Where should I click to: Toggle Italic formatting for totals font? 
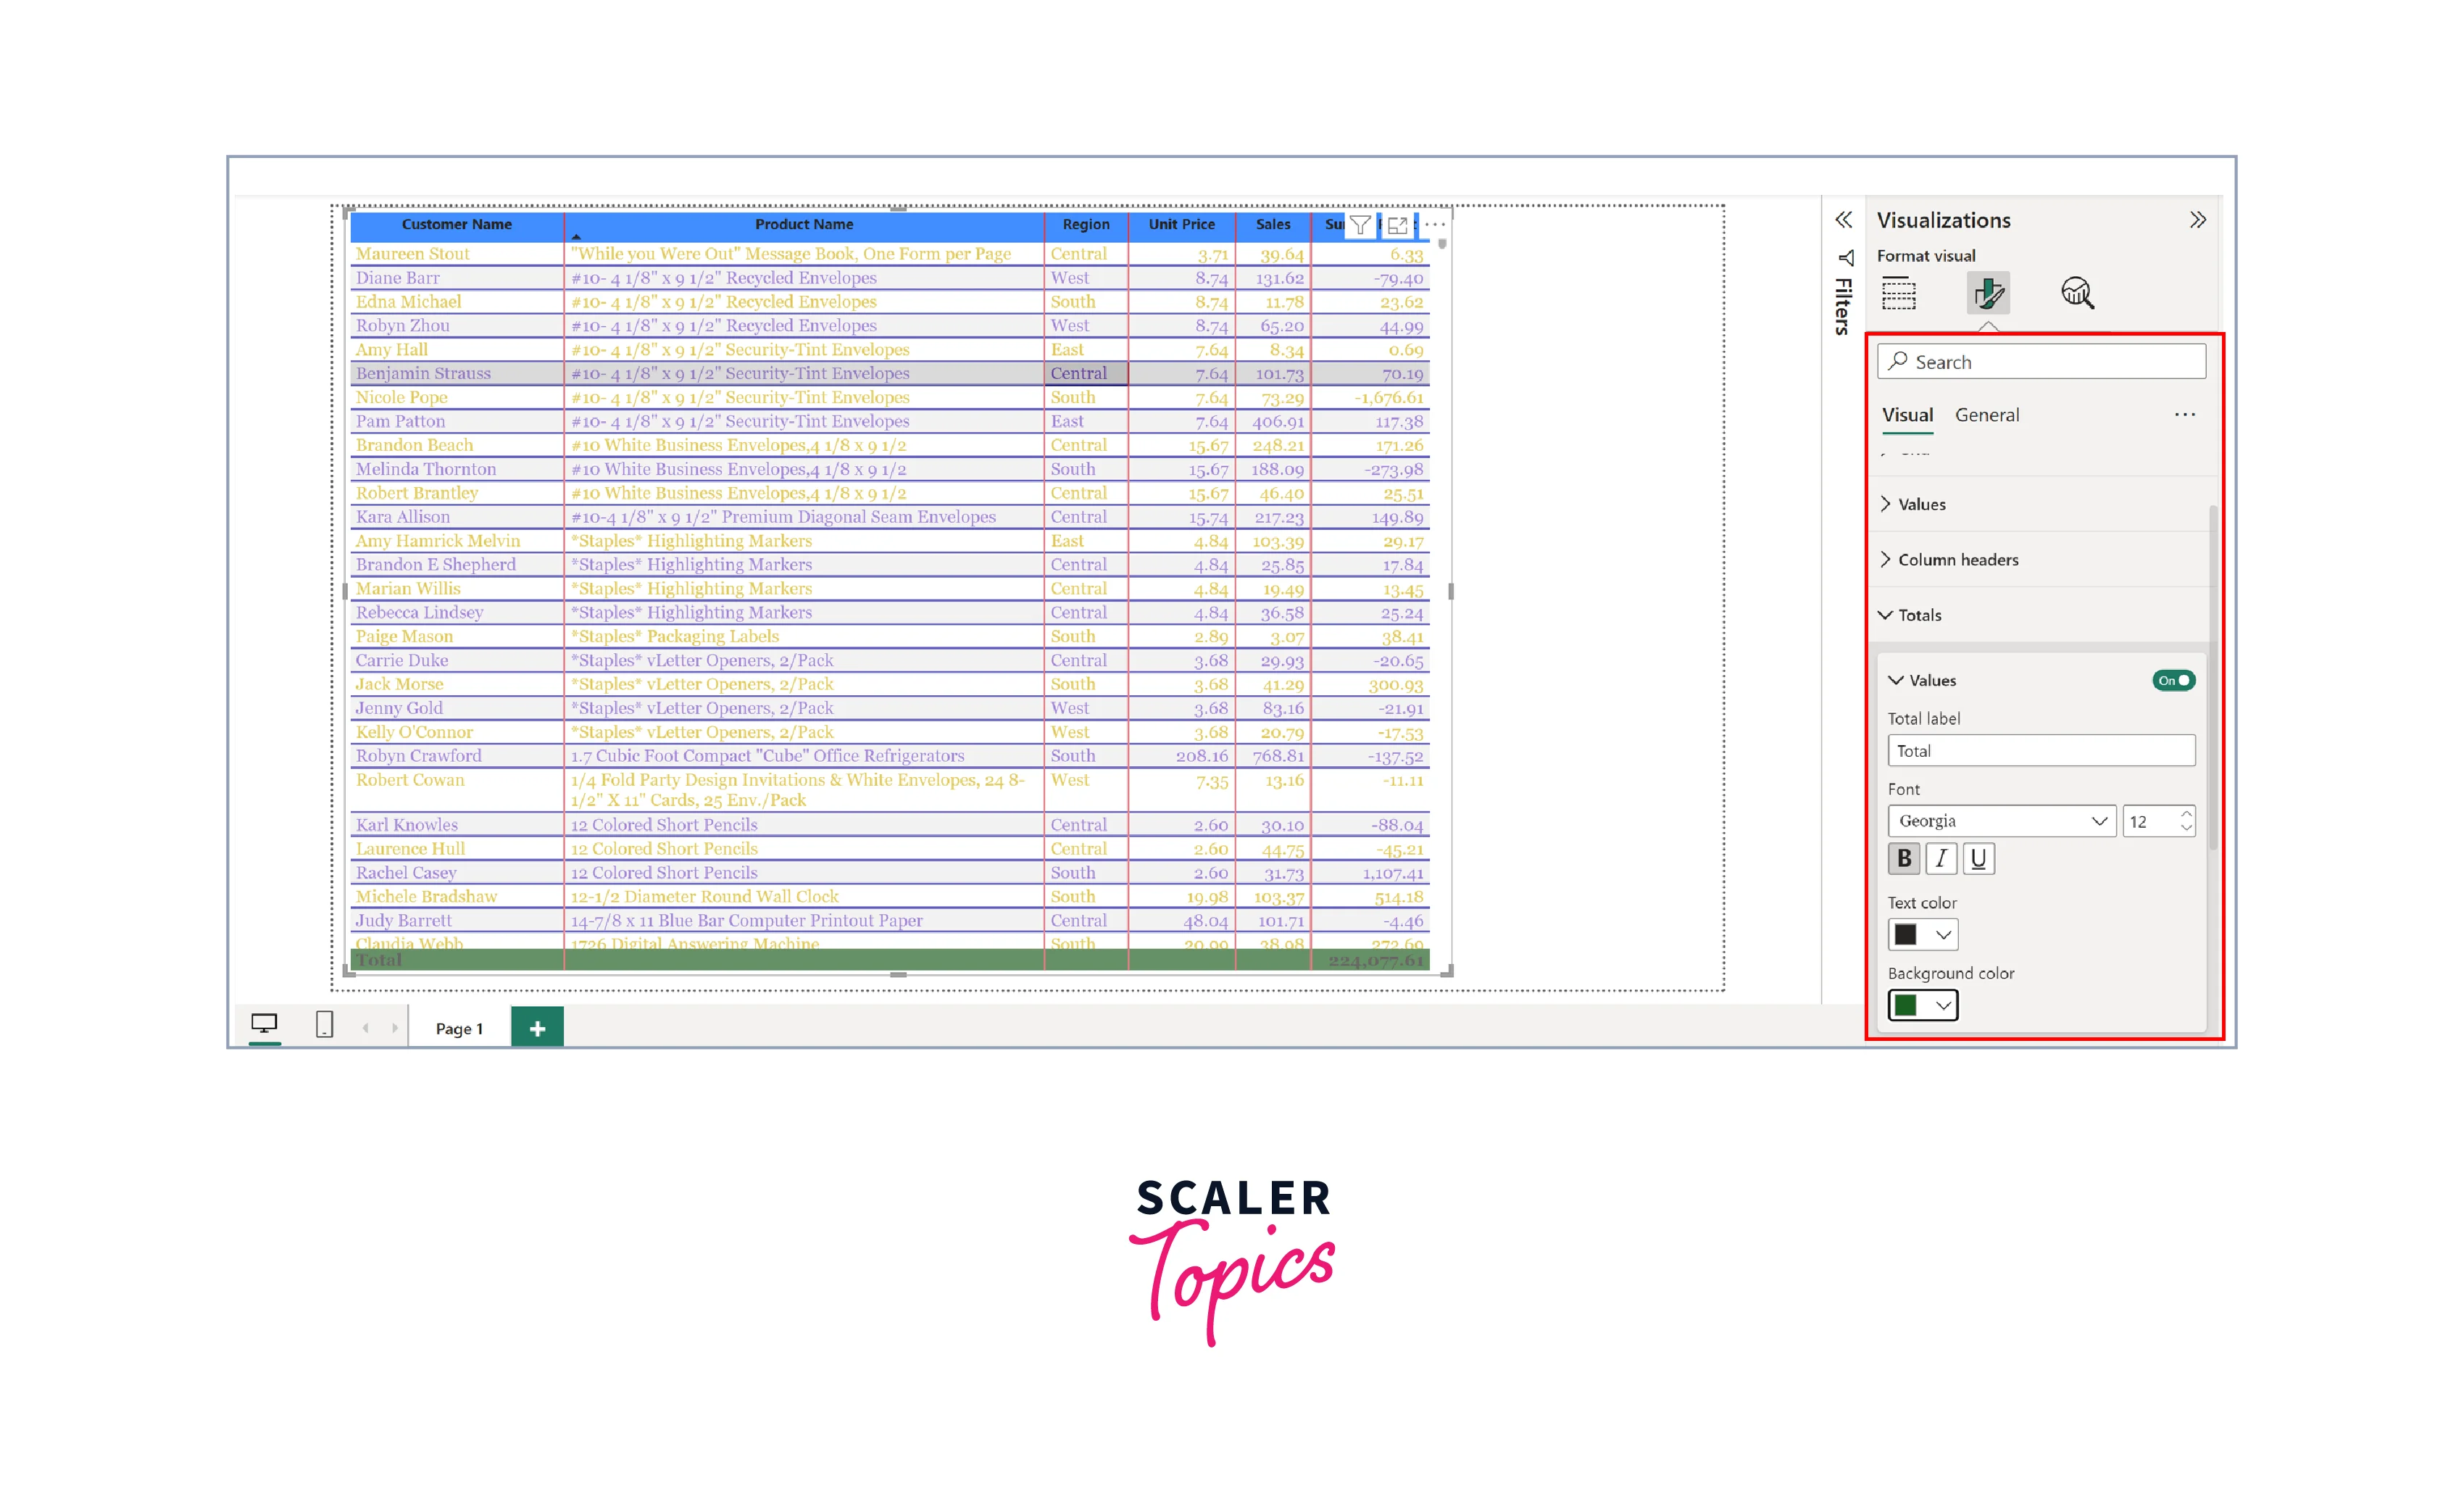[x=1941, y=858]
